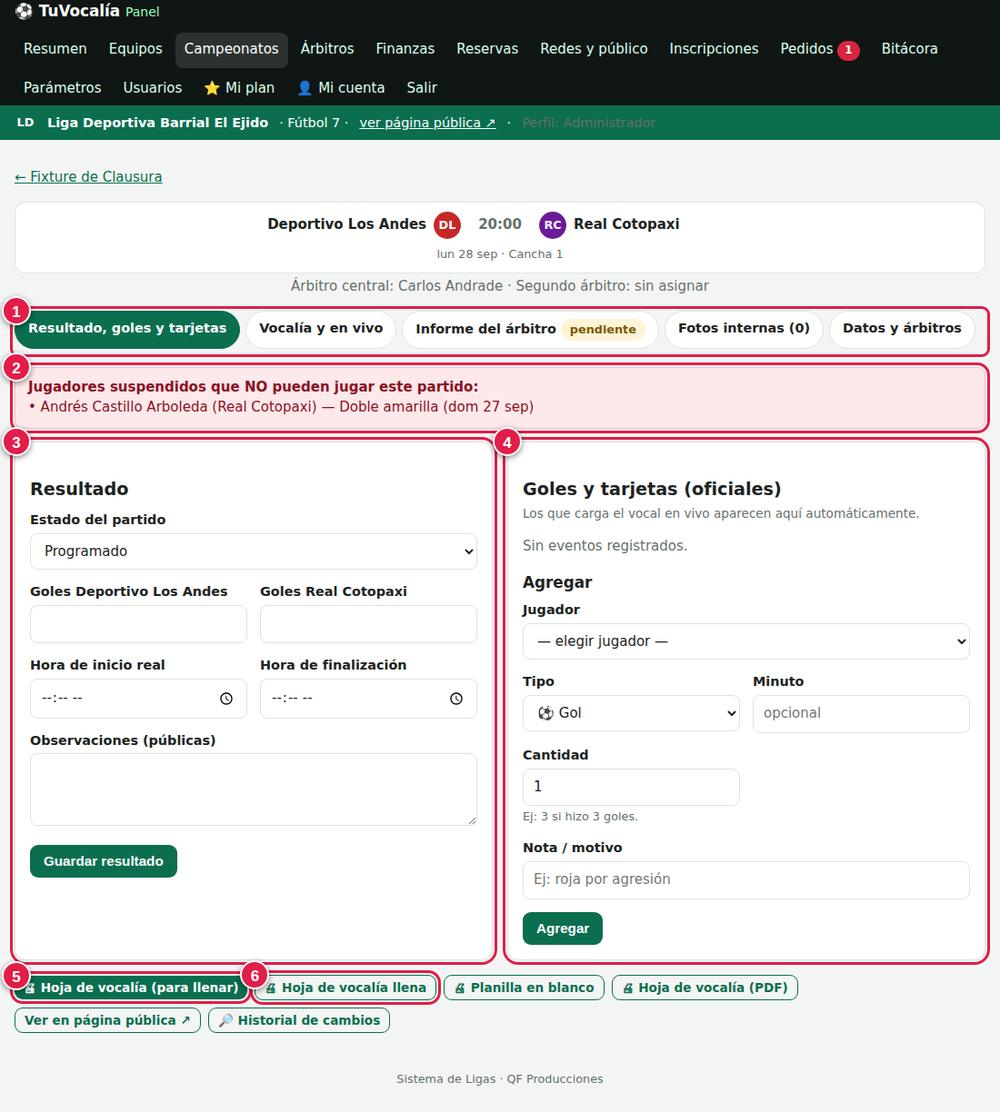Open the Tipo event dropdown showing Gol
This screenshot has height=1112, width=1000.
[631, 713]
